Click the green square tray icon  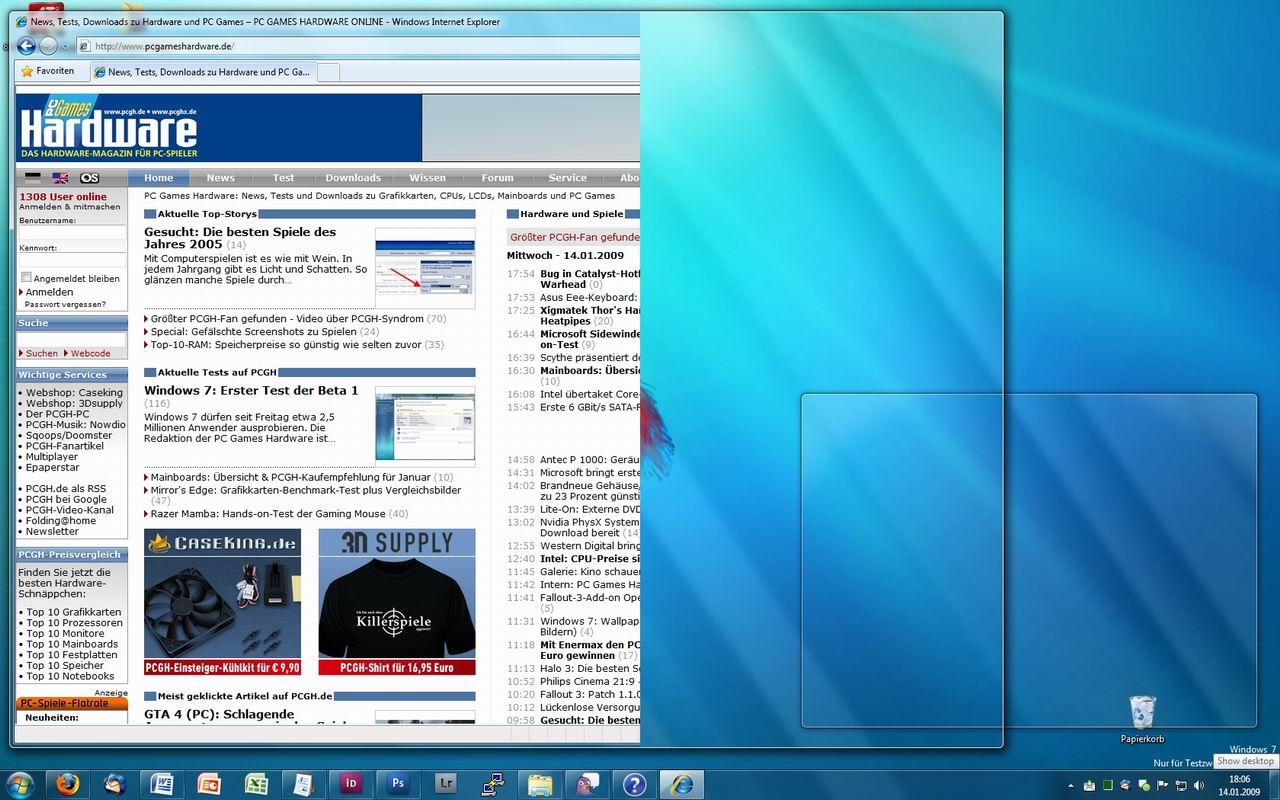1108,786
